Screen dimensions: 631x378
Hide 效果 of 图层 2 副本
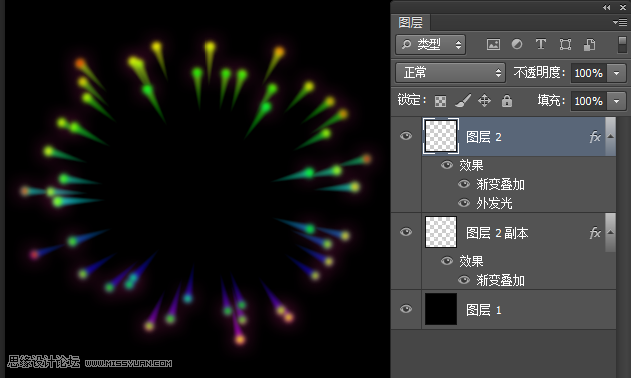(x=447, y=261)
